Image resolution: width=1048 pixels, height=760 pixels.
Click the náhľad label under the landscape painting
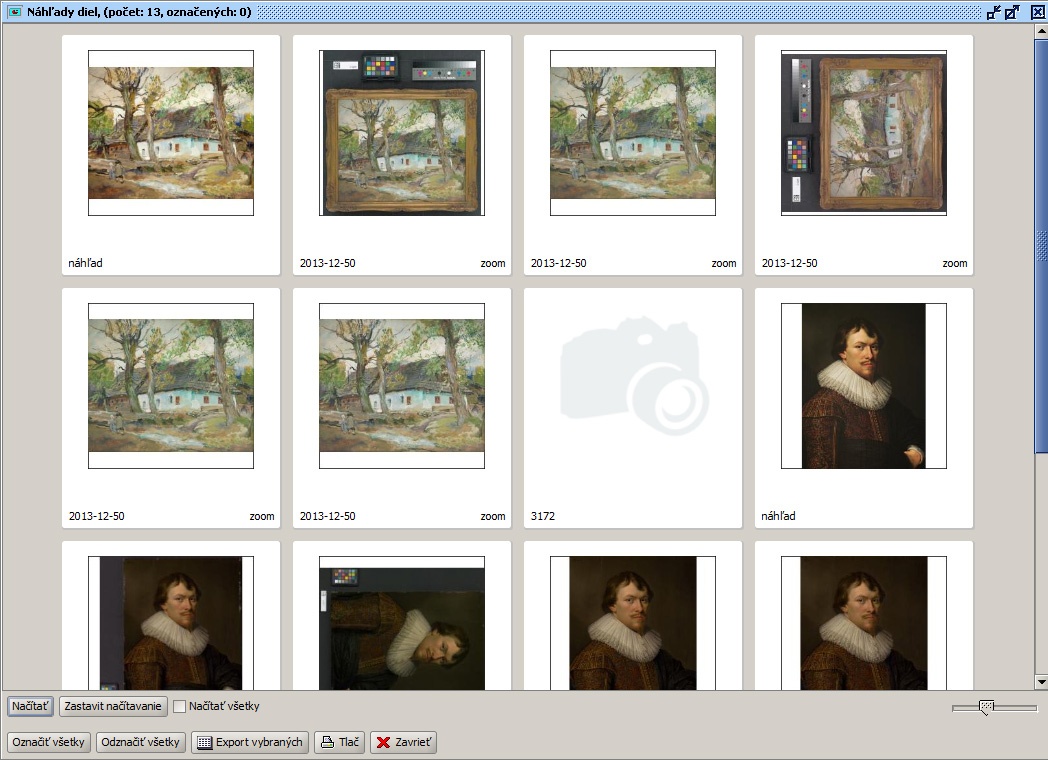(x=86, y=263)
